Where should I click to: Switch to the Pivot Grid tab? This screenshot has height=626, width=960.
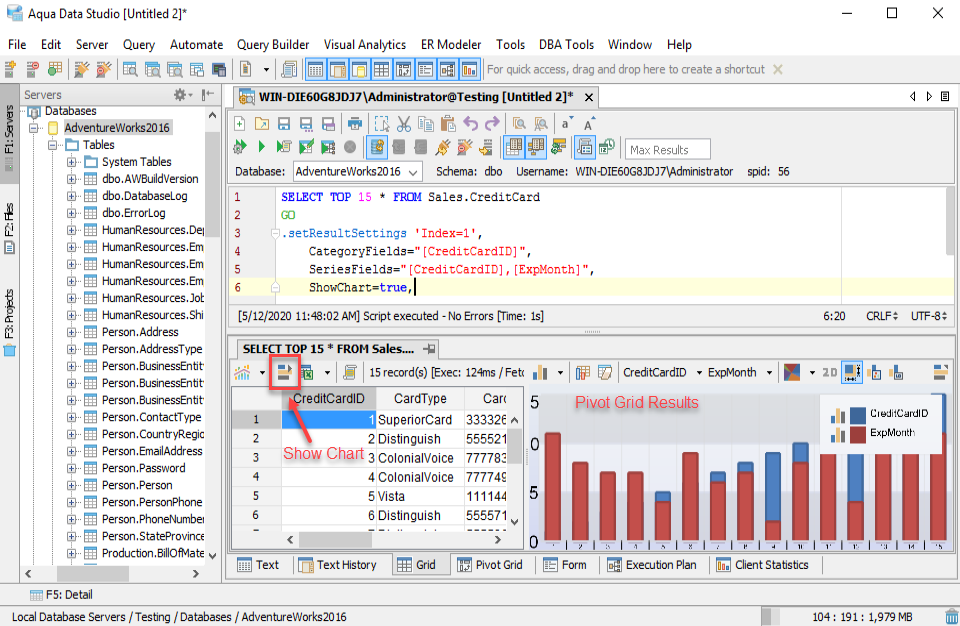tap(490, 565)
